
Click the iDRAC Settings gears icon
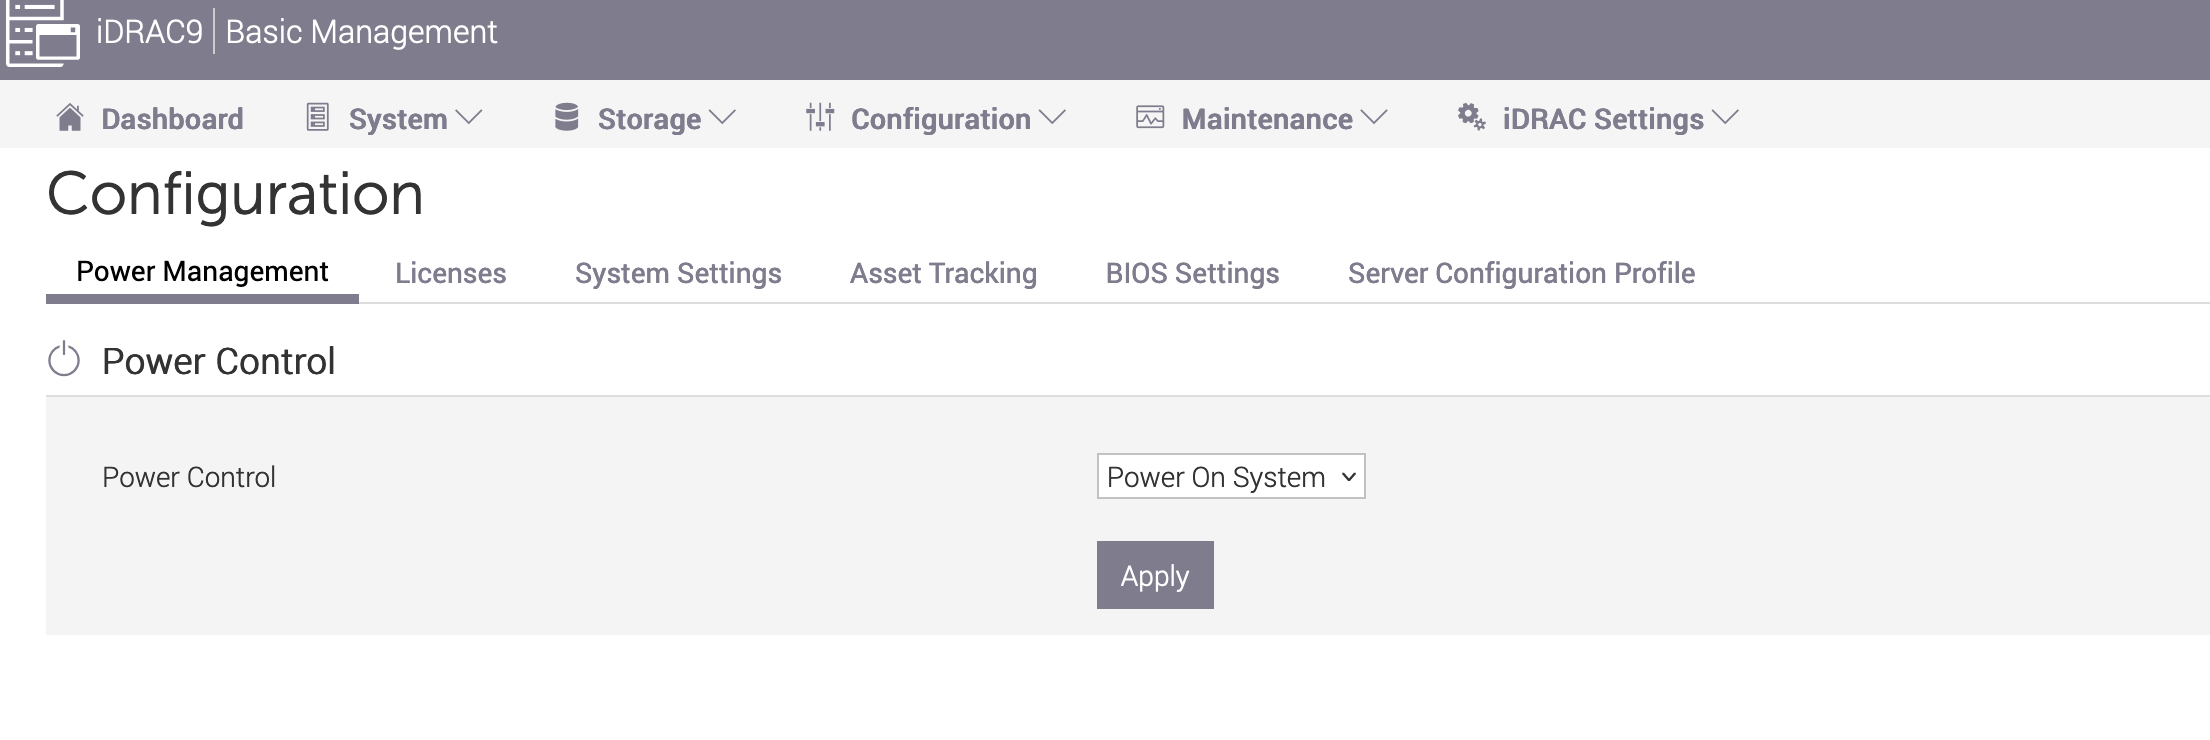(1471, 118)
